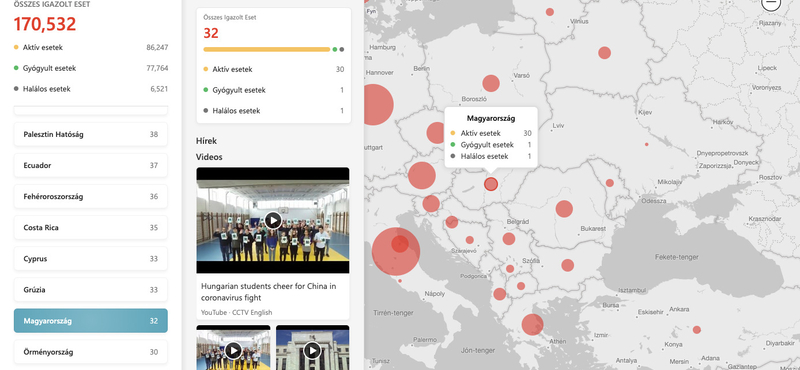Screen dimensions: 800x370
Task: Open the Hungarian students cheer for China link
Action: (x=268, y=292)
